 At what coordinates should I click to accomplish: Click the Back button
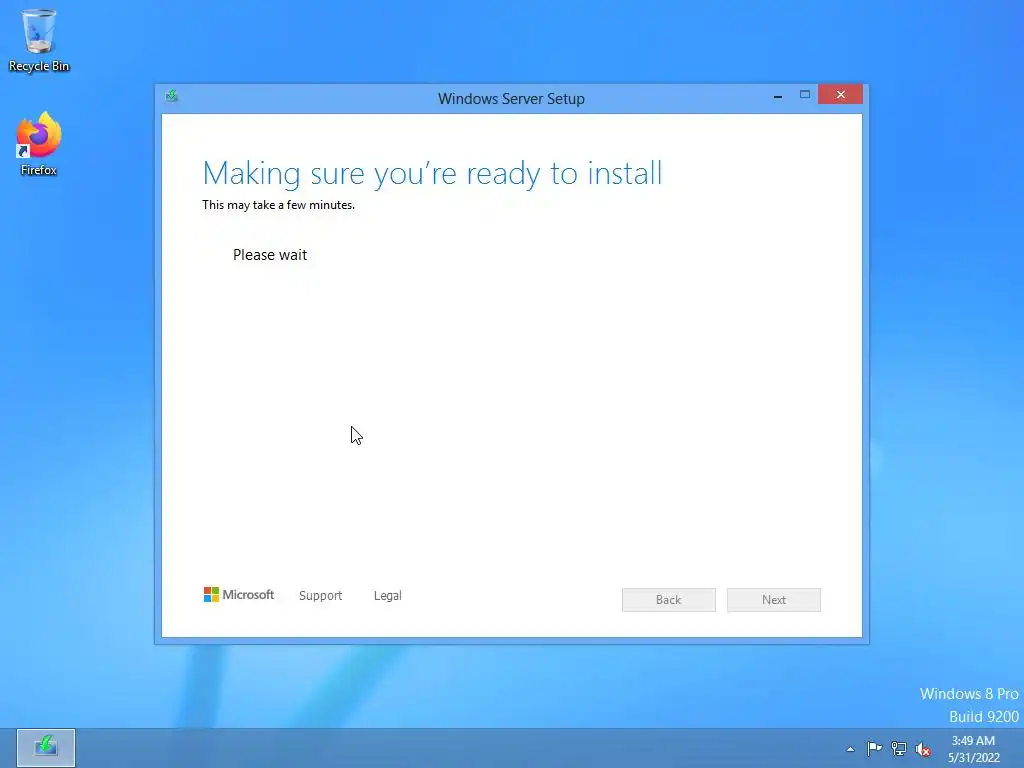tap(669, 600)
